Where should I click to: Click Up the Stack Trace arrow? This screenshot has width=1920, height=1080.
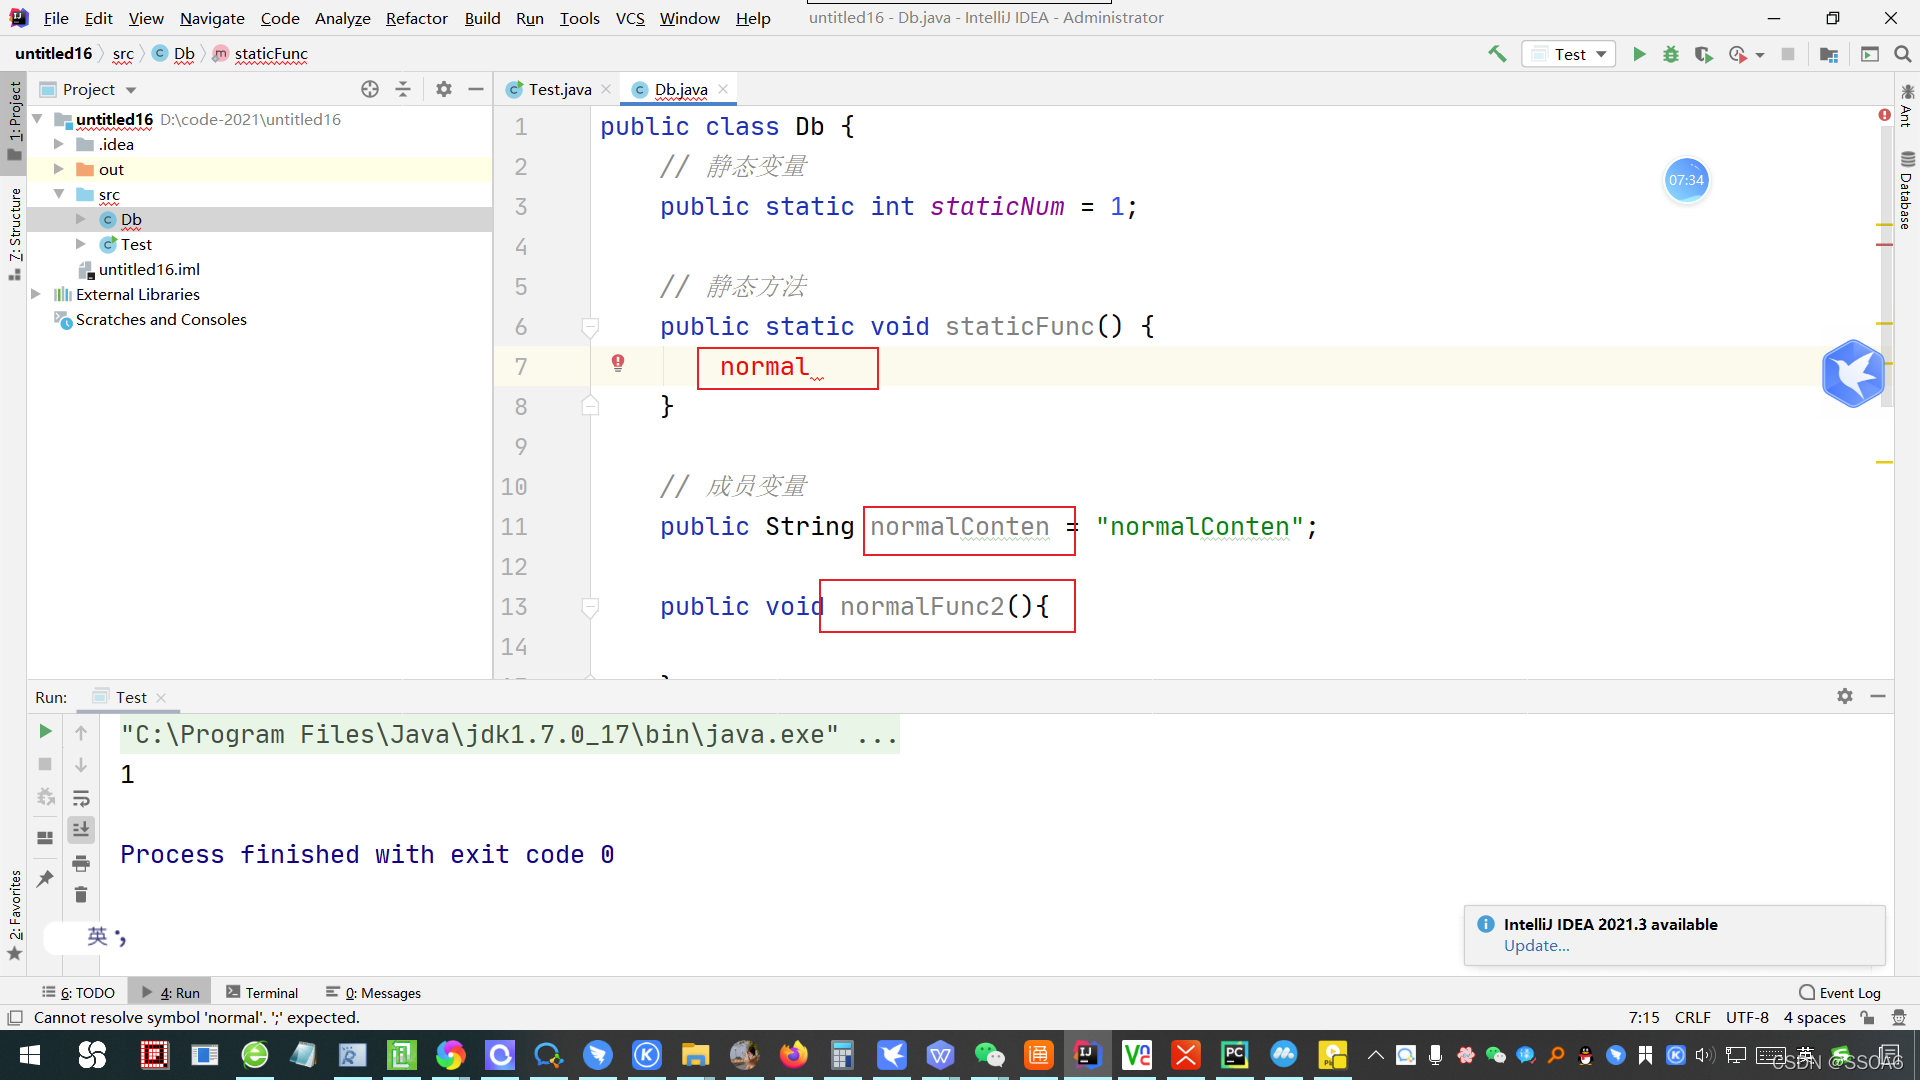click(x=81, y=733)
